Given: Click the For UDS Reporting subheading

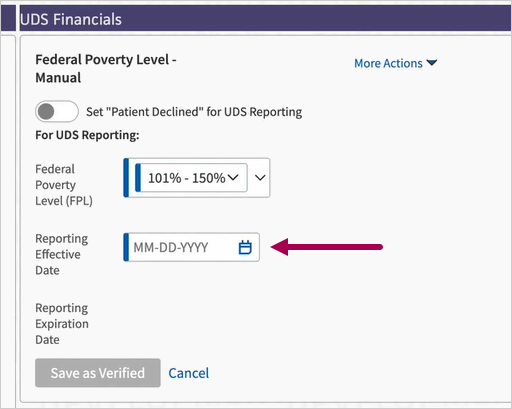Looking at the screenshot, I should tap(87, 135).
